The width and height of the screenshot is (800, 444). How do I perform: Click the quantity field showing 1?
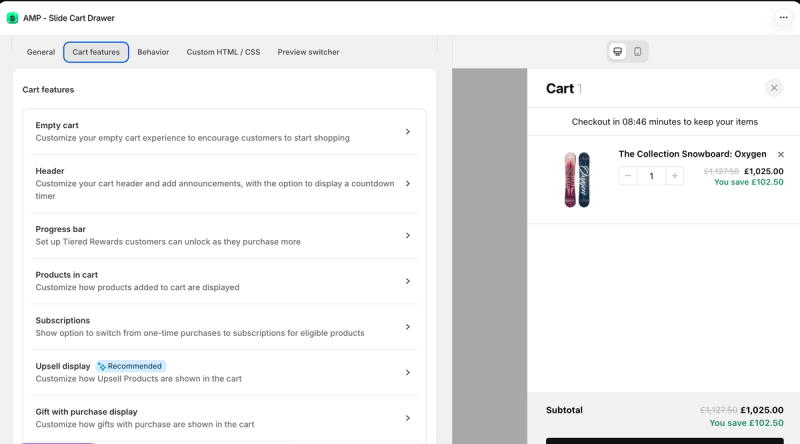652,176
